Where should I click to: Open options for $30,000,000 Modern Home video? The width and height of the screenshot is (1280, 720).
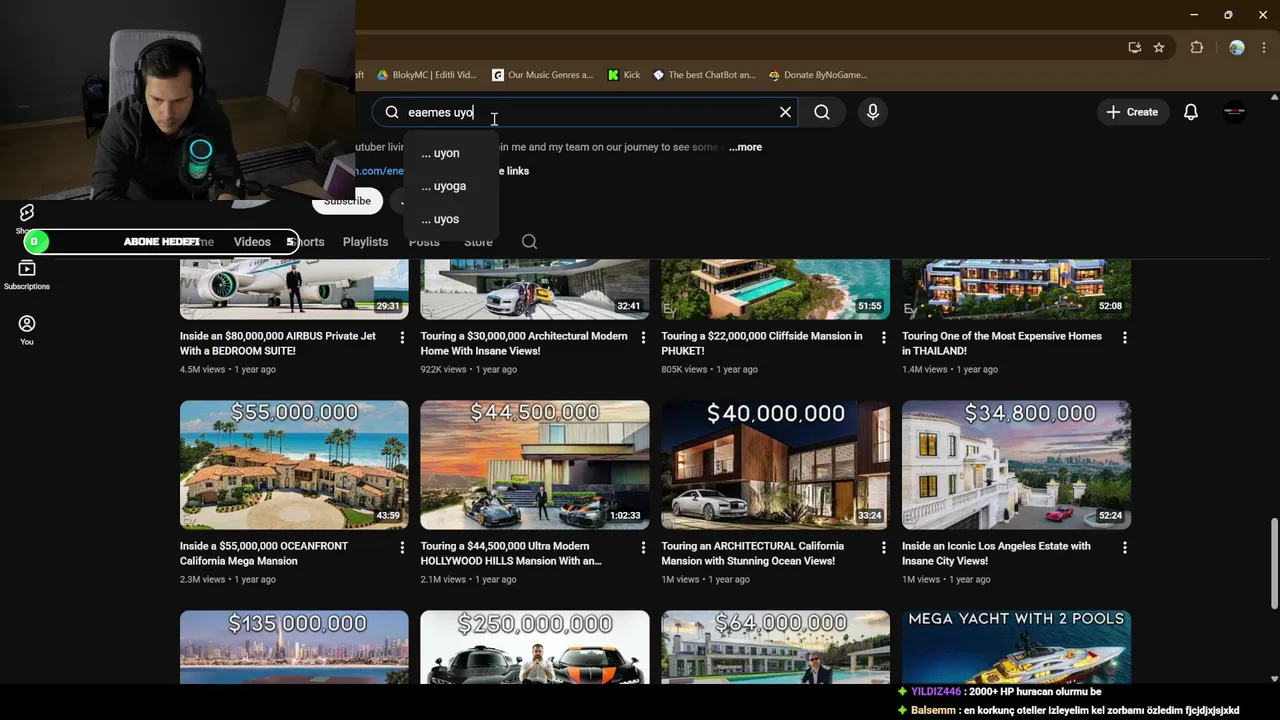pyautogui.click(x=643, y=338)
